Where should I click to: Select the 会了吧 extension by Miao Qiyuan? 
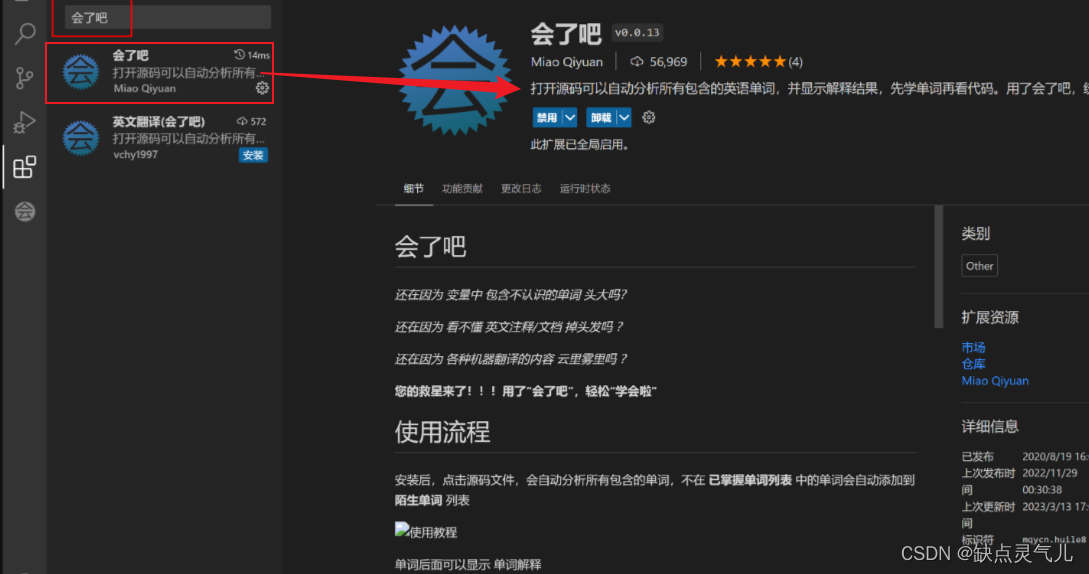160,72
